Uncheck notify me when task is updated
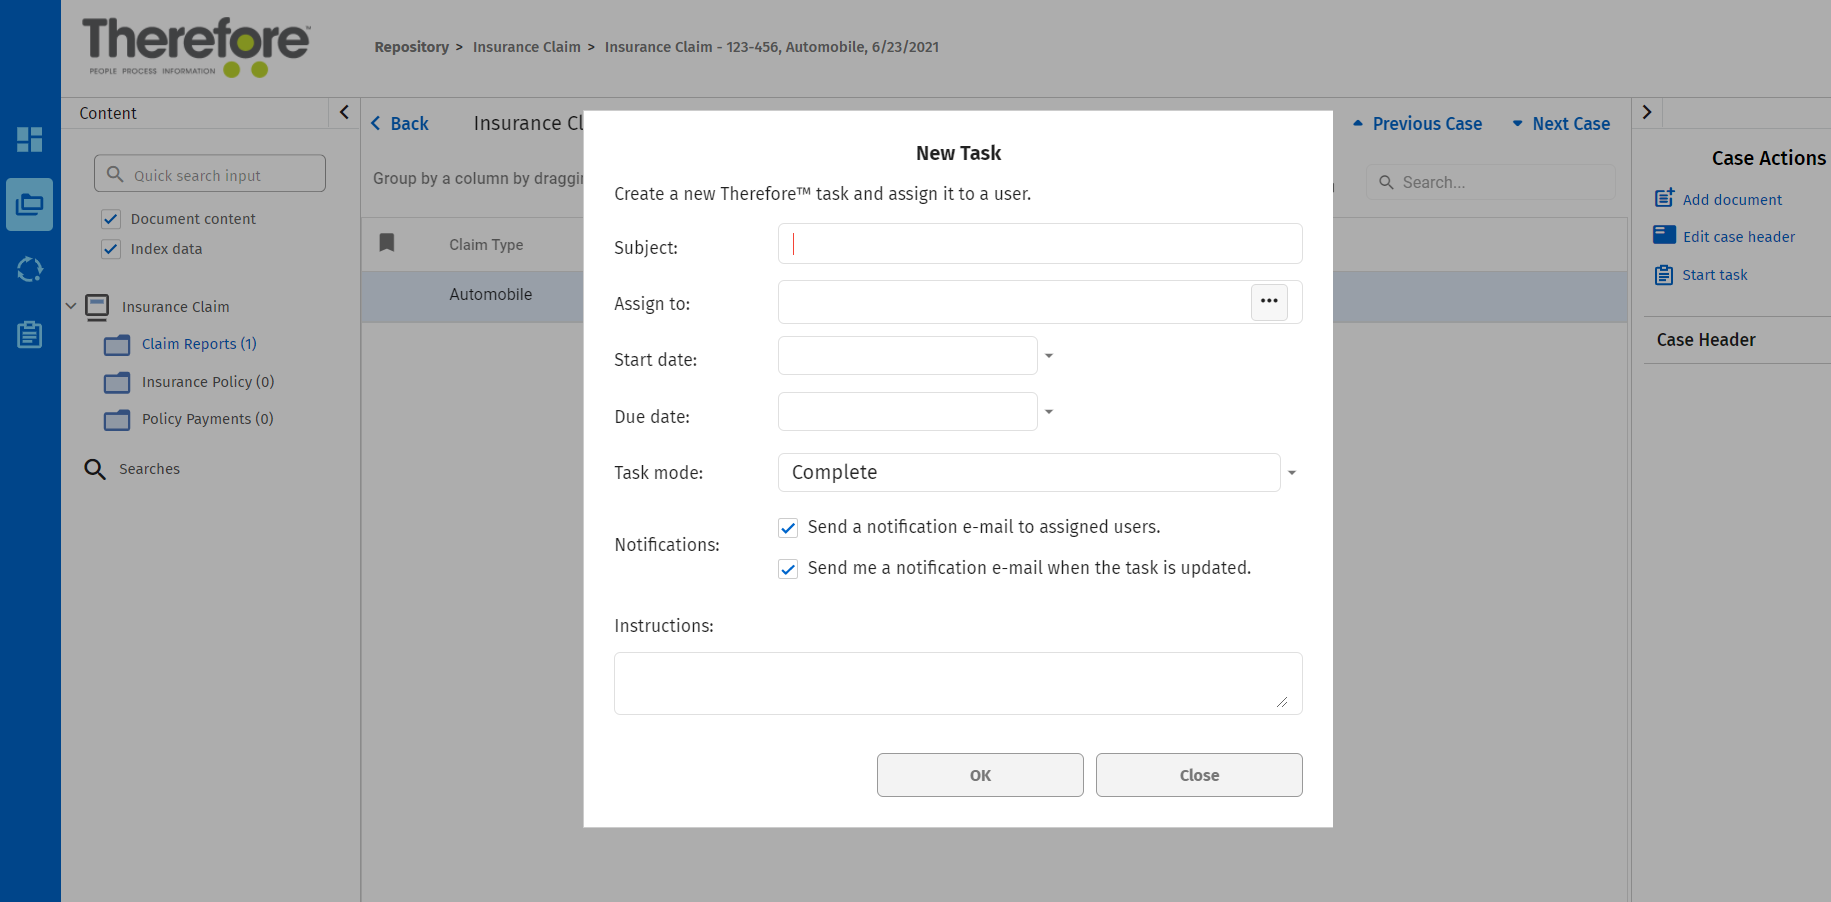Image resolution: width=1831 pixels, height=902 pixels. point(788,569)
